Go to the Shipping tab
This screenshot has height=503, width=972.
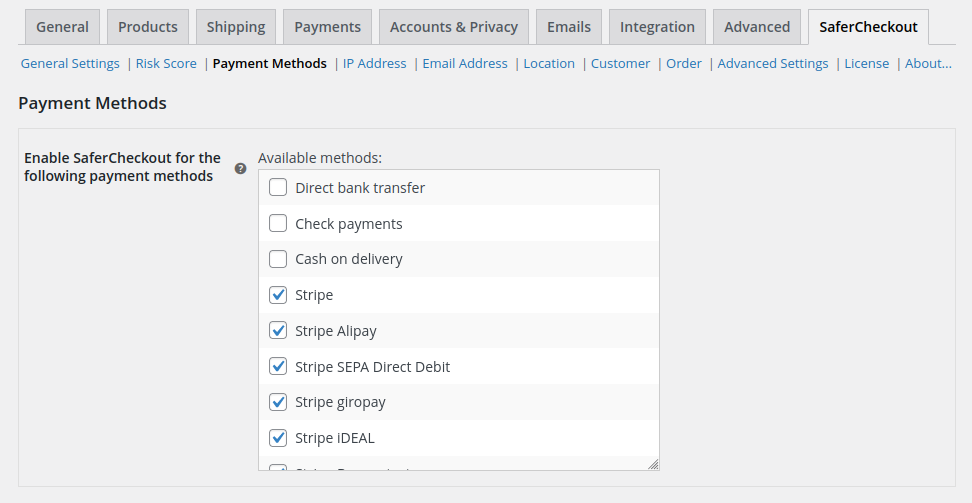tap(236, 27)
